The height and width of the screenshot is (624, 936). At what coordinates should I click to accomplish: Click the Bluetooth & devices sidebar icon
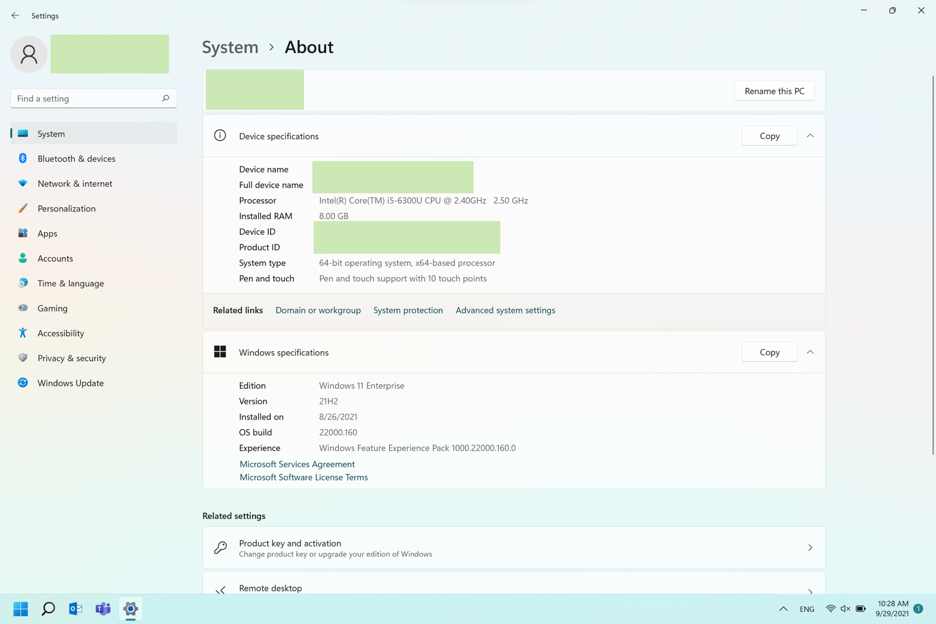click(23, 158)
